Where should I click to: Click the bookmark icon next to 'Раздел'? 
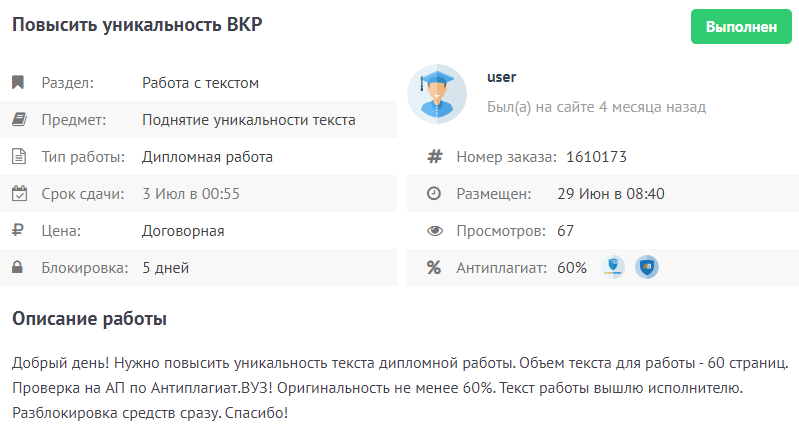pyautogui.click(x=18, y=83)
